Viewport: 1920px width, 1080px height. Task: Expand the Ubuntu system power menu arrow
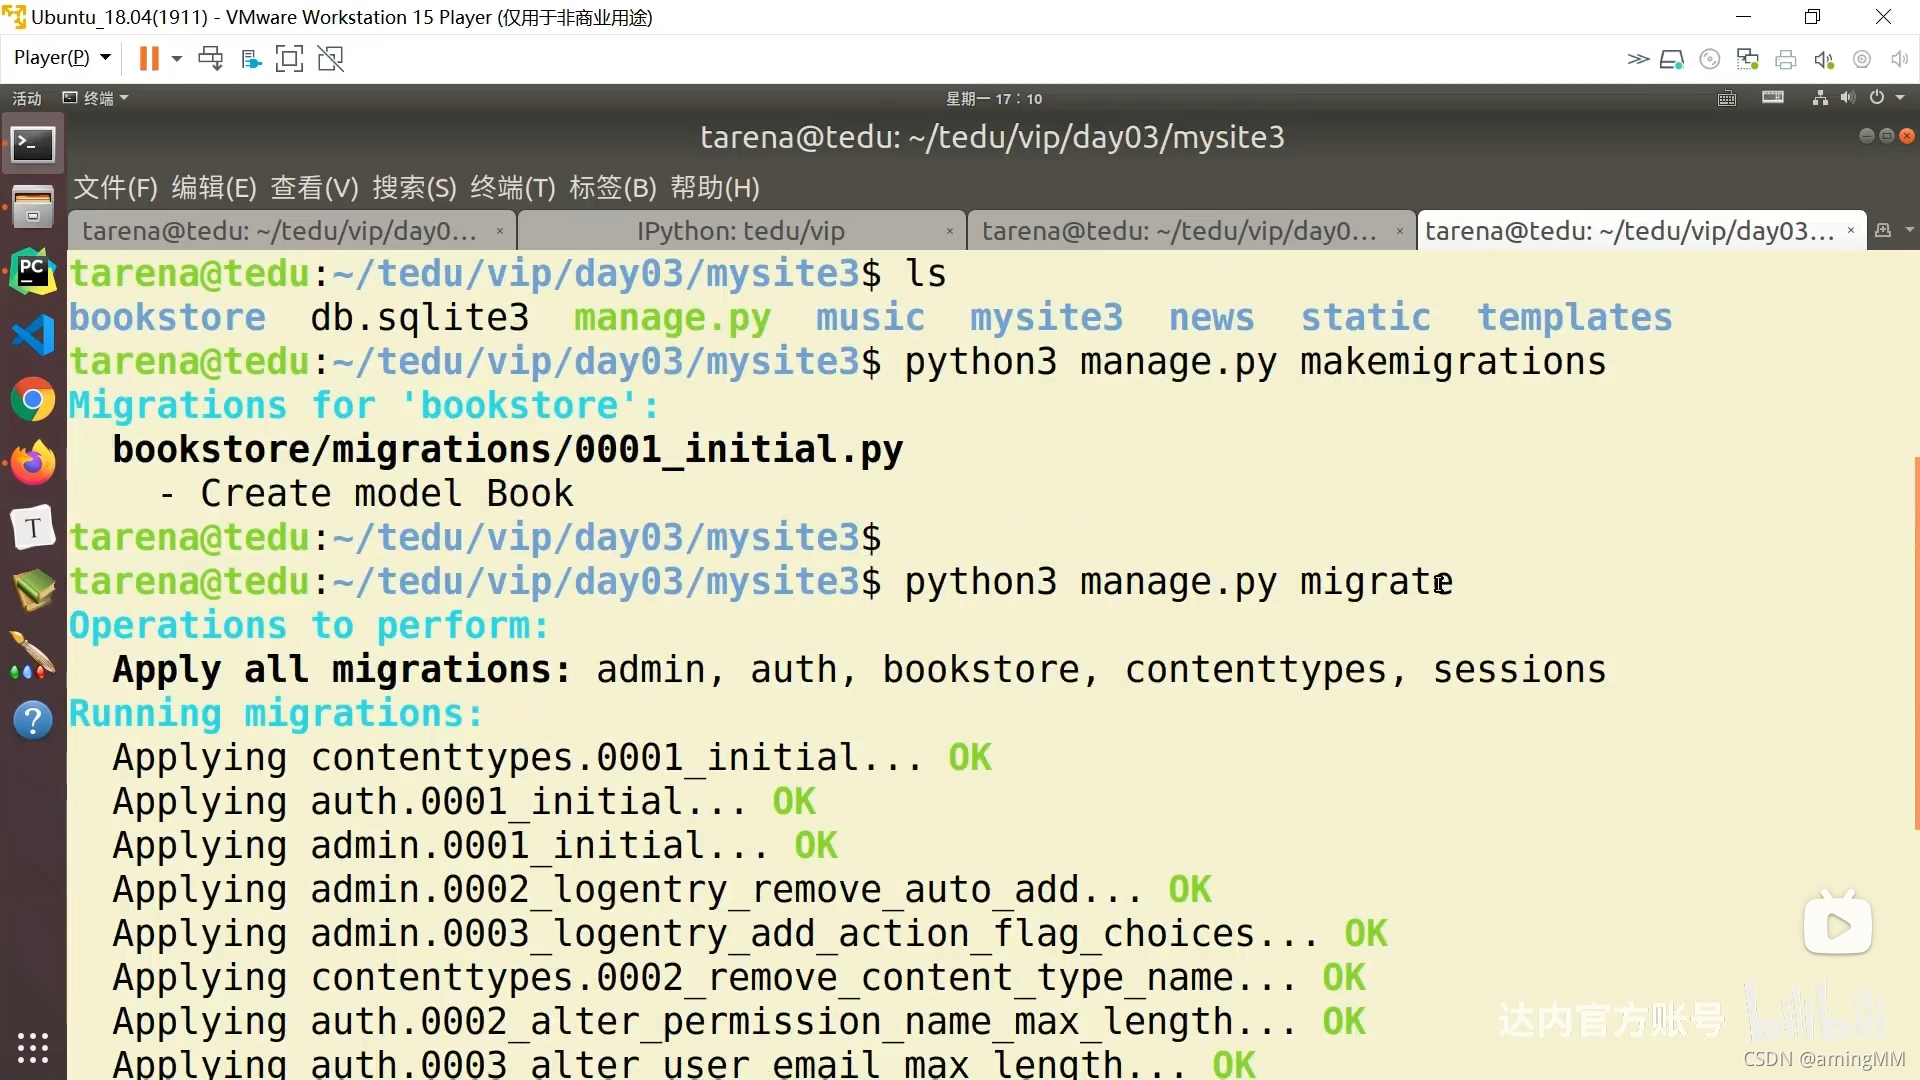coord(1900,98)
